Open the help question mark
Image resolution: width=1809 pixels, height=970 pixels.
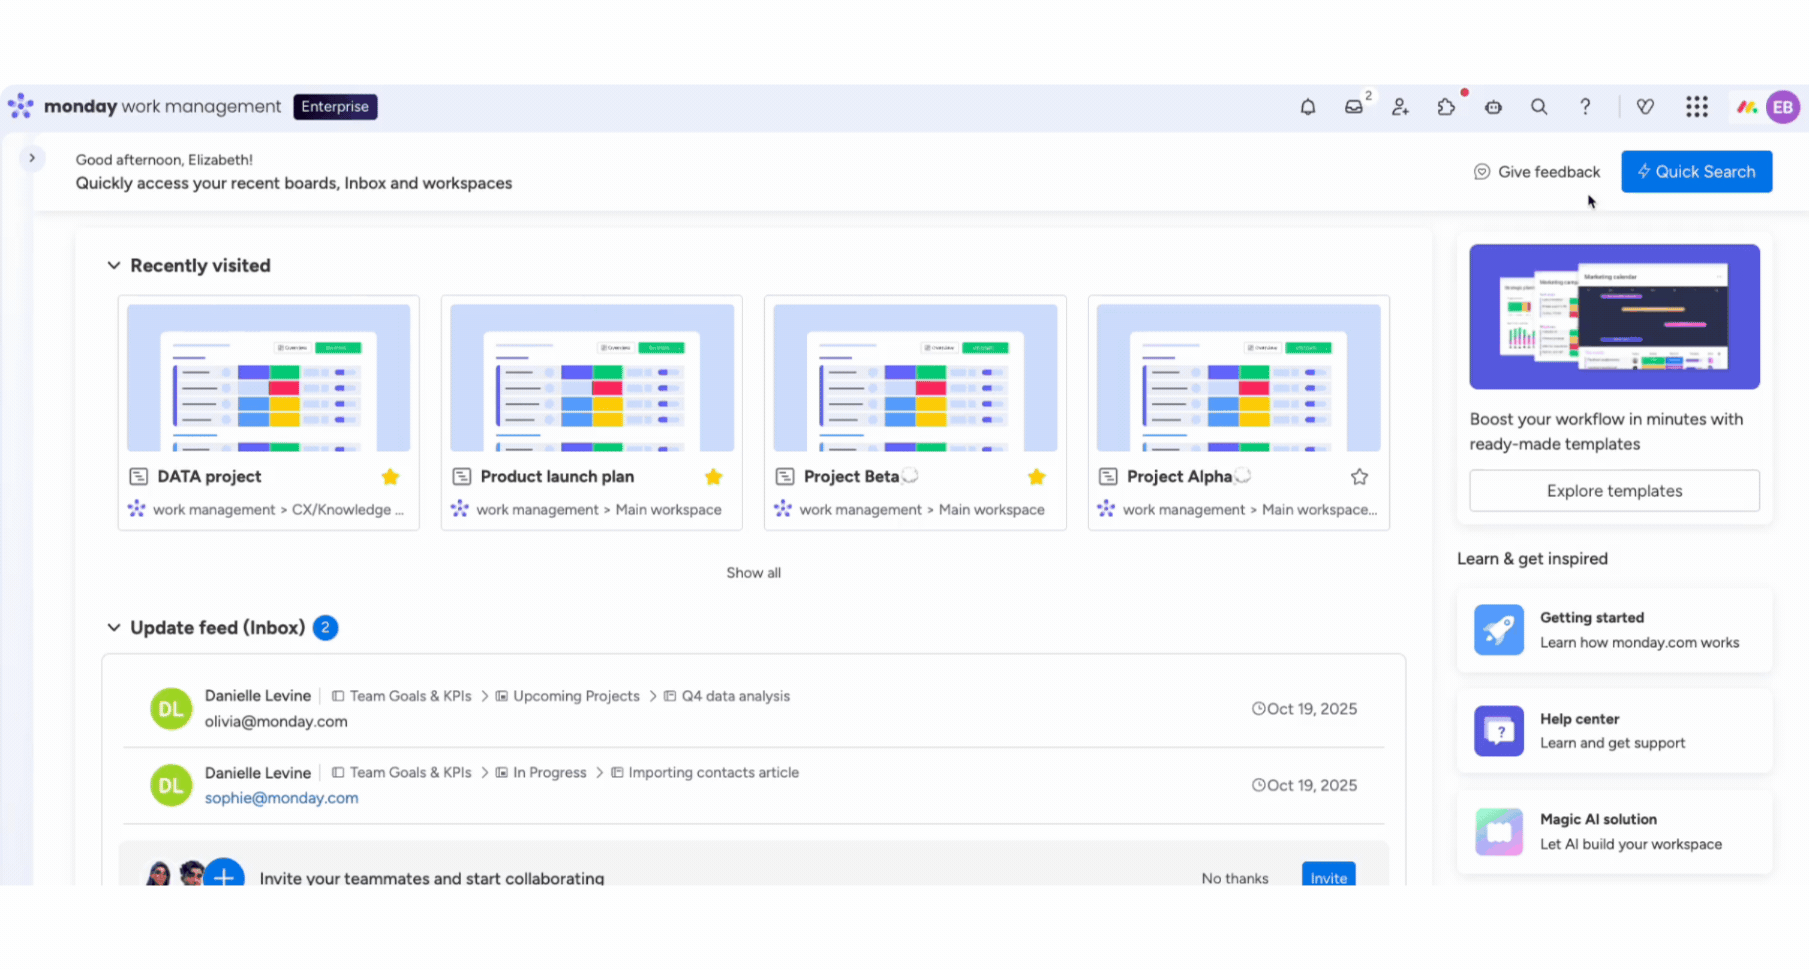point(1585,107)
